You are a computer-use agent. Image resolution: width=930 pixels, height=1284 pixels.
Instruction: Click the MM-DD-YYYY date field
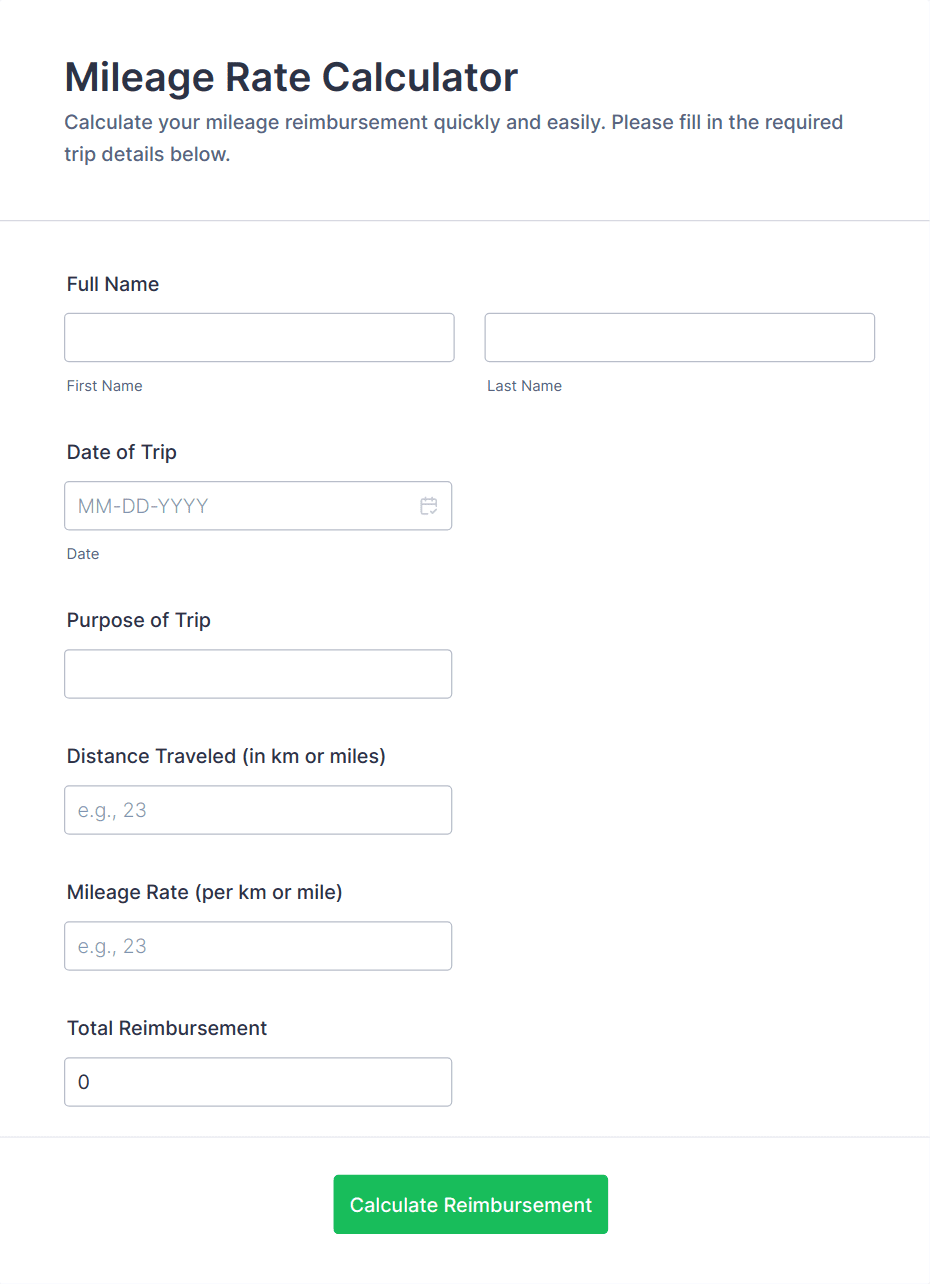240,506
